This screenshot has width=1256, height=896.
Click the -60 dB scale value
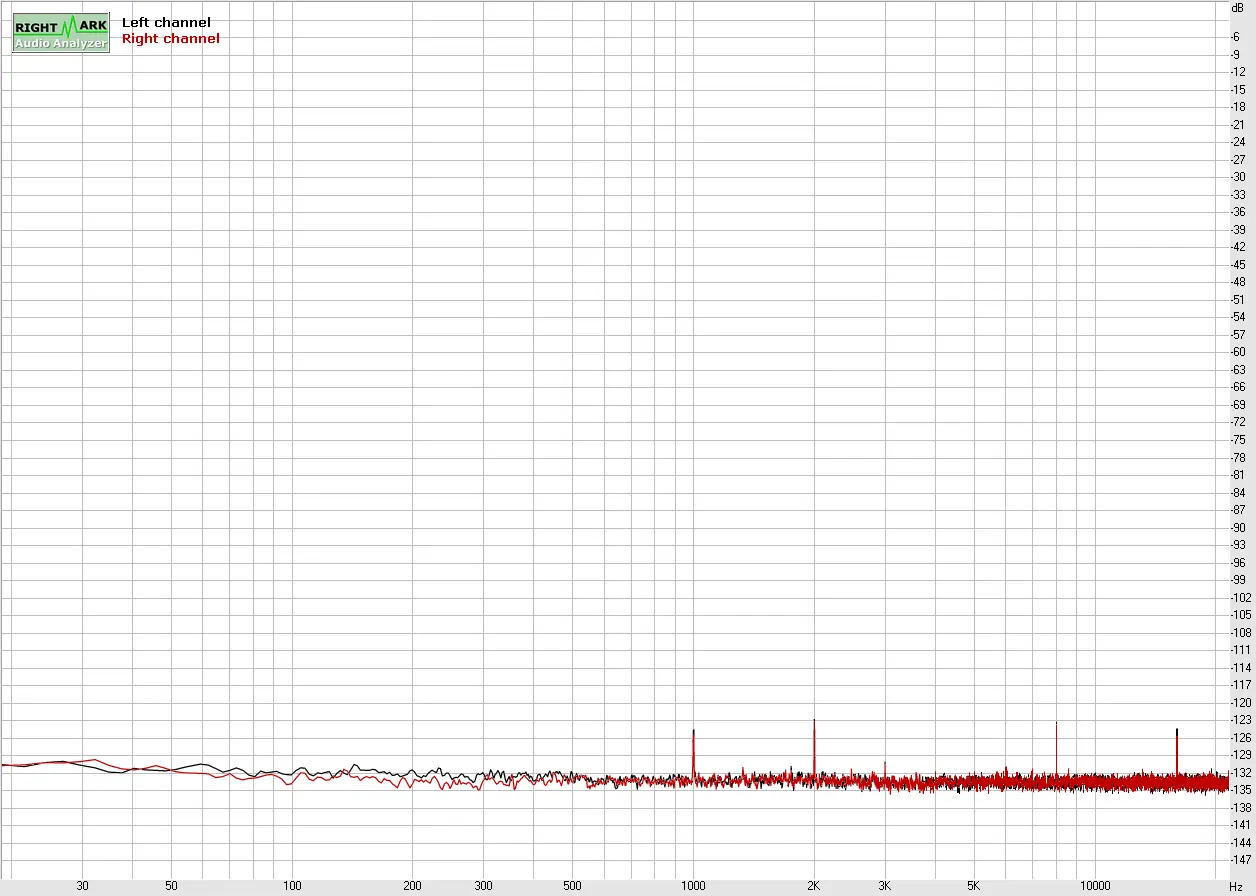[x=1238, y=352]
